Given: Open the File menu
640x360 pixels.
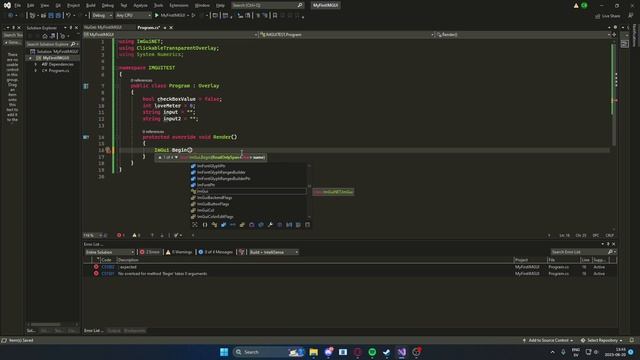Looking at the screenshot, I should (x=18, y=5).
